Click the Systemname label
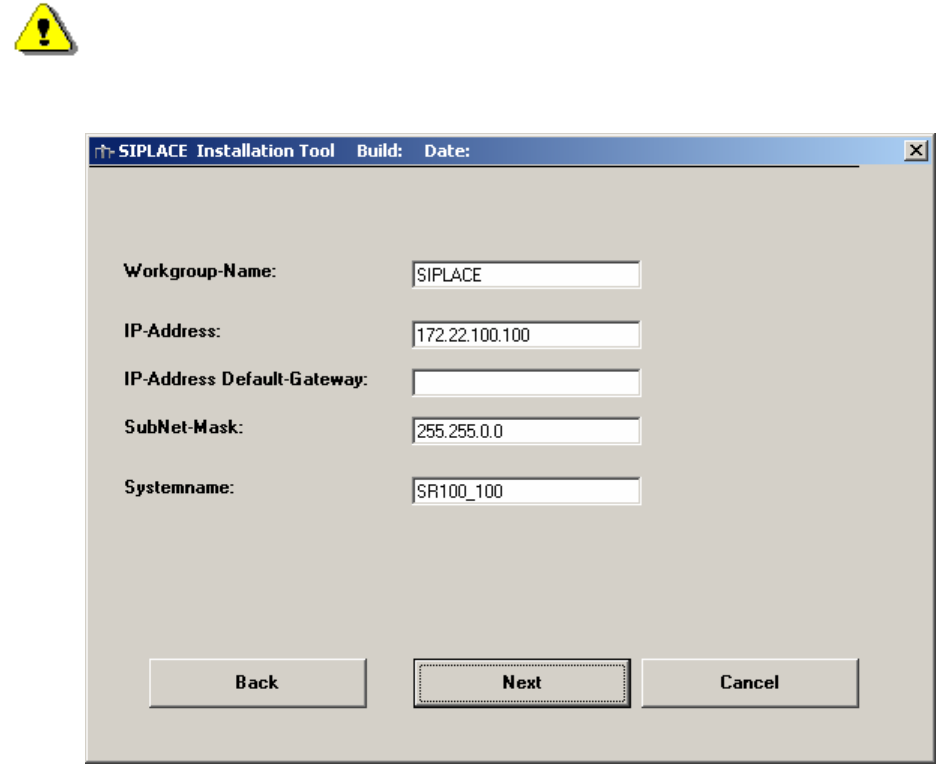Screen dimensions: 936x764 [x=179, y=487]
